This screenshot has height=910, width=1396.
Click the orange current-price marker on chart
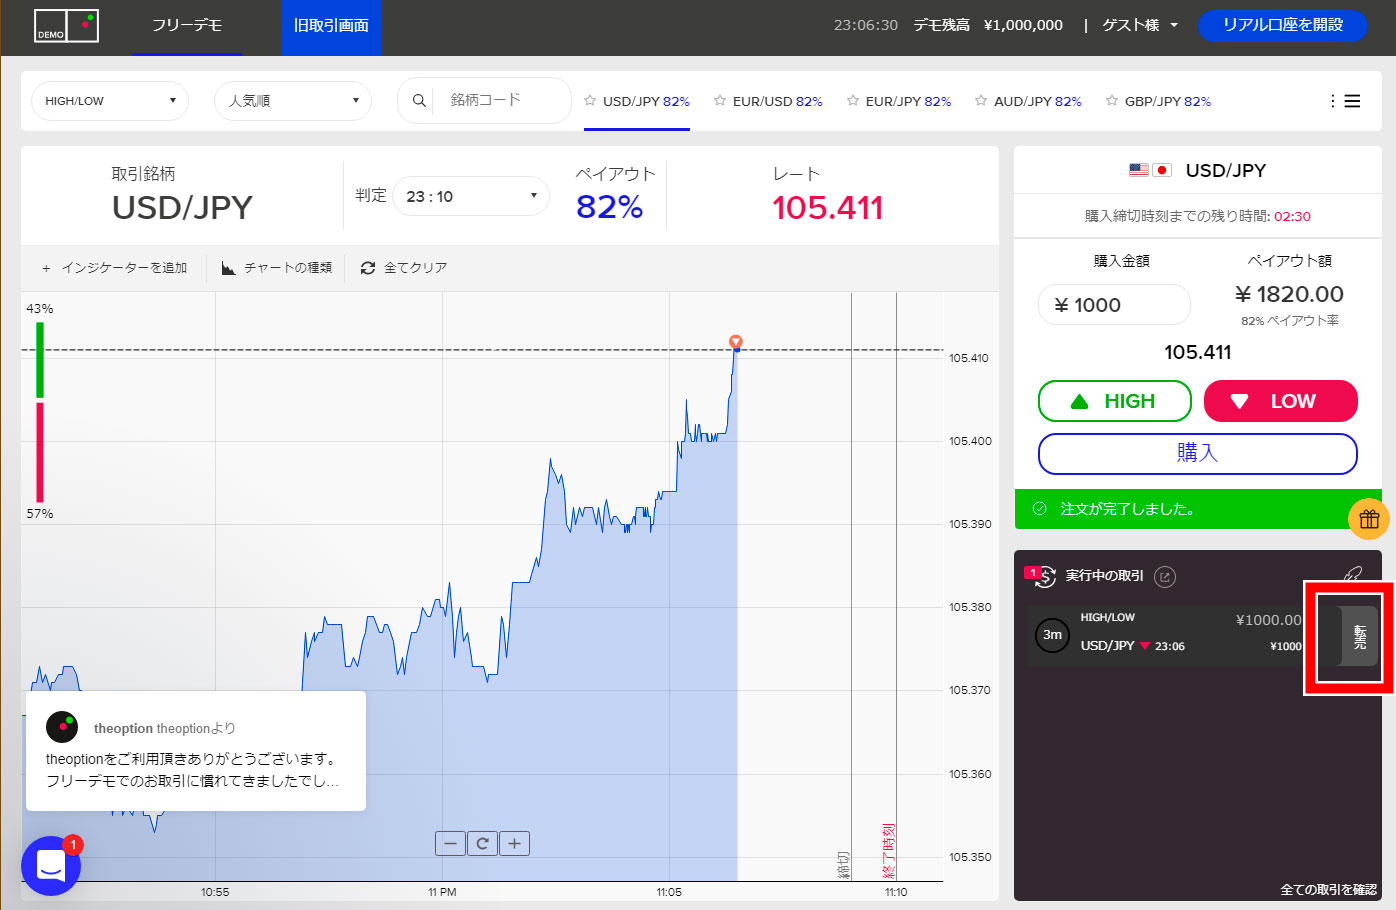click(x=736, y=342)
